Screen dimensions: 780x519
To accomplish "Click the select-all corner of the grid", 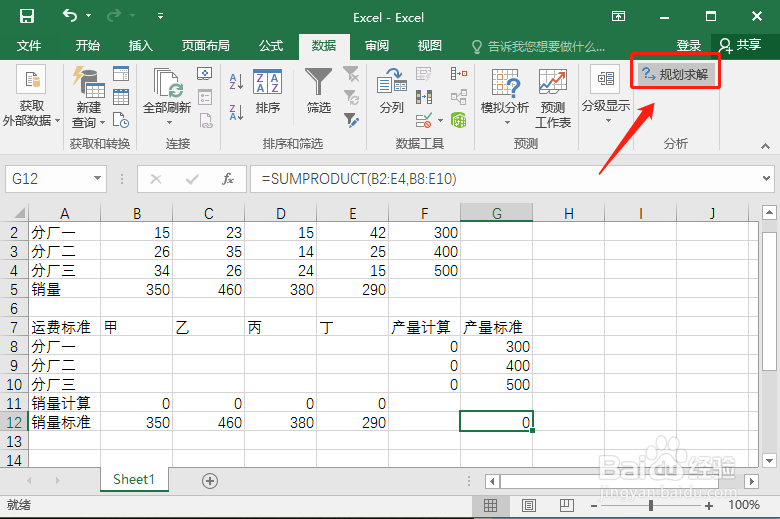I will (x=19, y=213).
